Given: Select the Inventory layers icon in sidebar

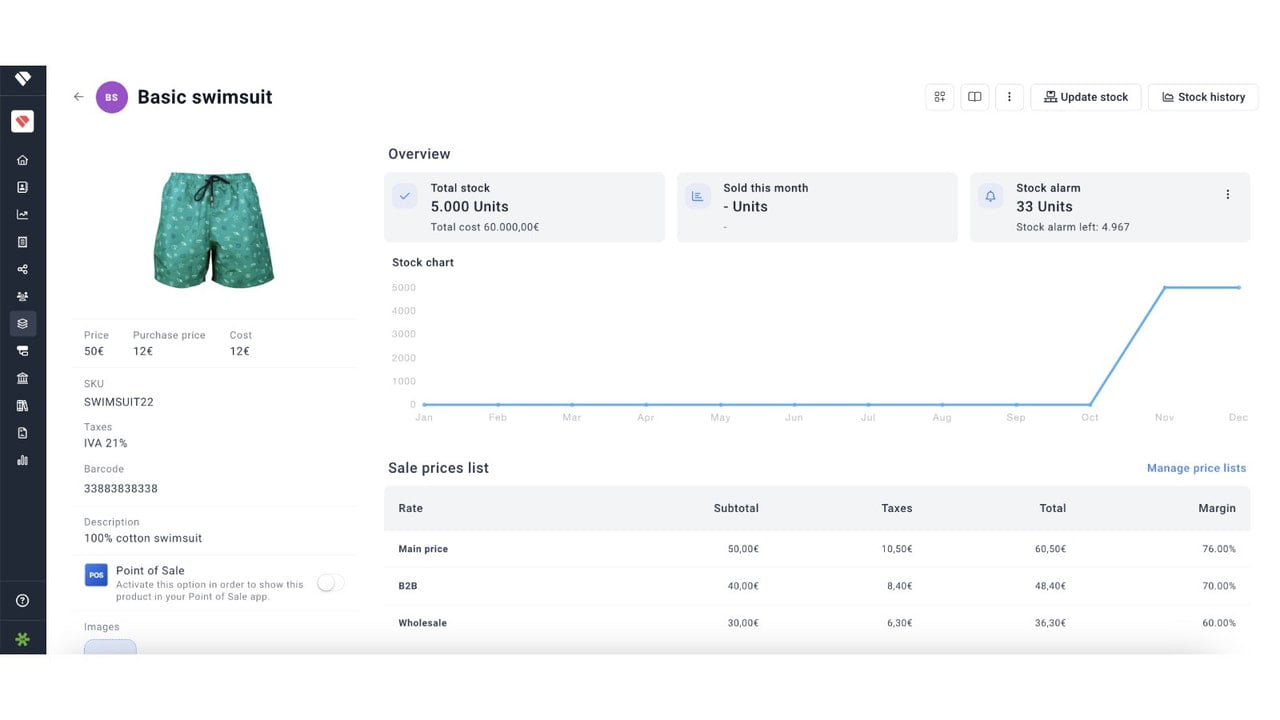Looking at the screenshot, I should (x=22, y=323).
